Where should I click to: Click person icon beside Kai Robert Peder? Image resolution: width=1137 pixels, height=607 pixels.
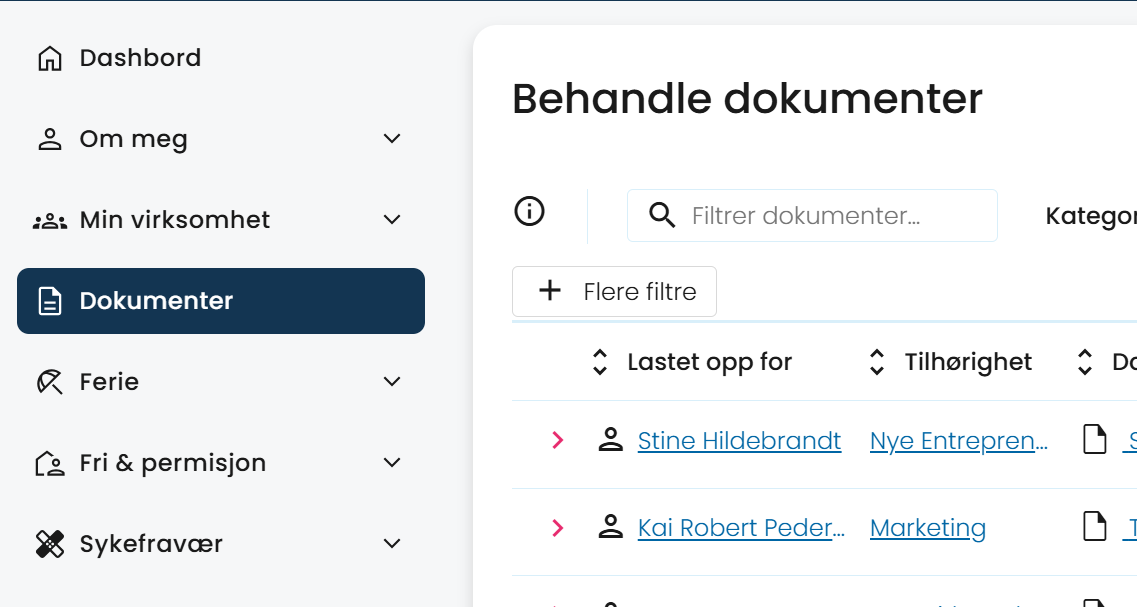pos(611,527)
